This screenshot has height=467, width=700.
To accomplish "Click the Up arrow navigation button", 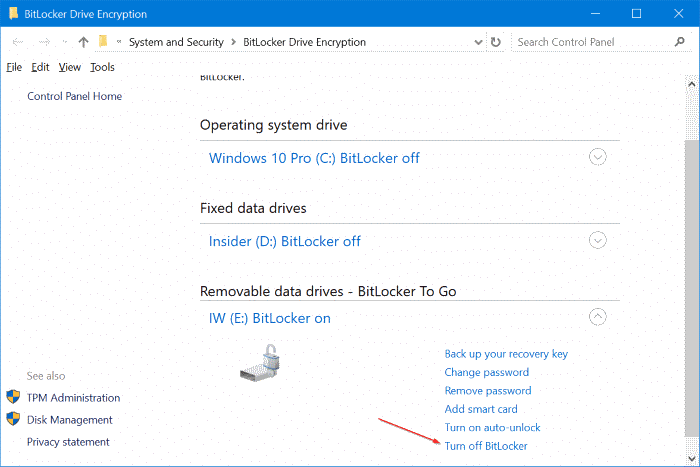I will (83, 42).
